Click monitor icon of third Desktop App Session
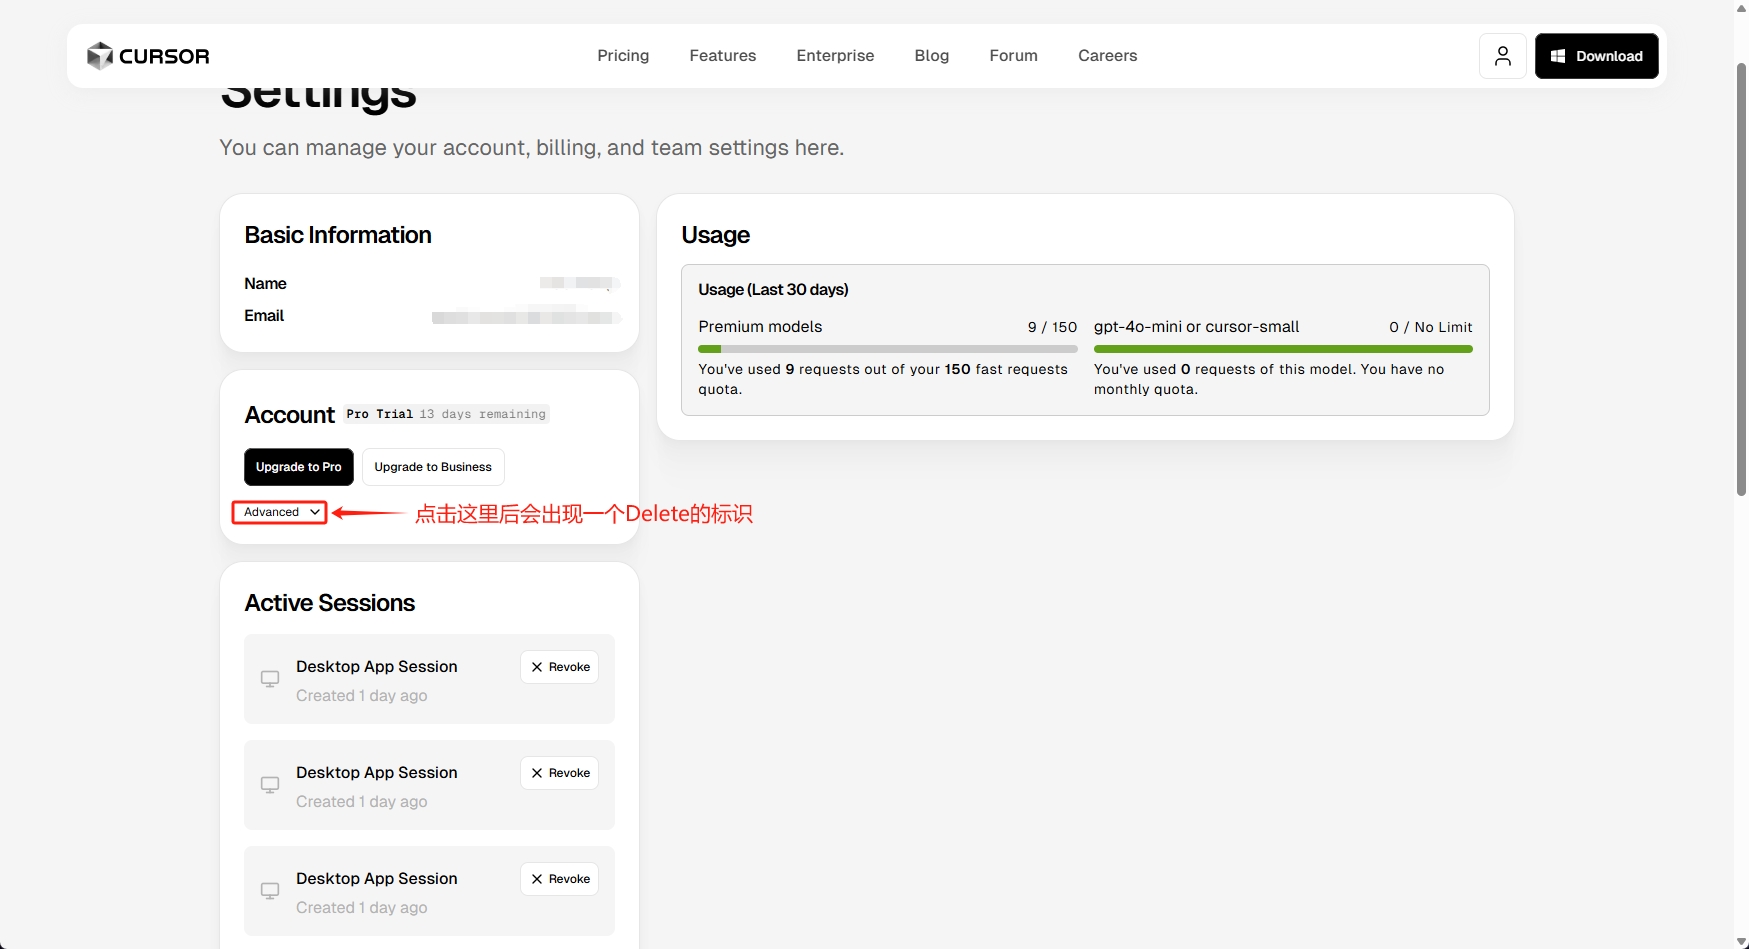Viewport: 1749px width, 949px height. point(270,891)
